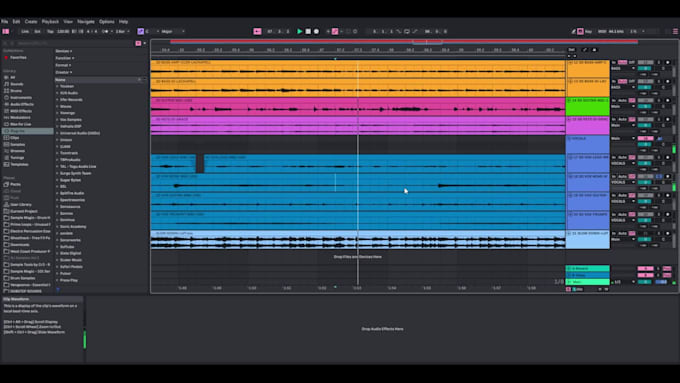Toggle the MIDI arrangement overdub button
Screen dimensions: 680x383
pos(328,31)
